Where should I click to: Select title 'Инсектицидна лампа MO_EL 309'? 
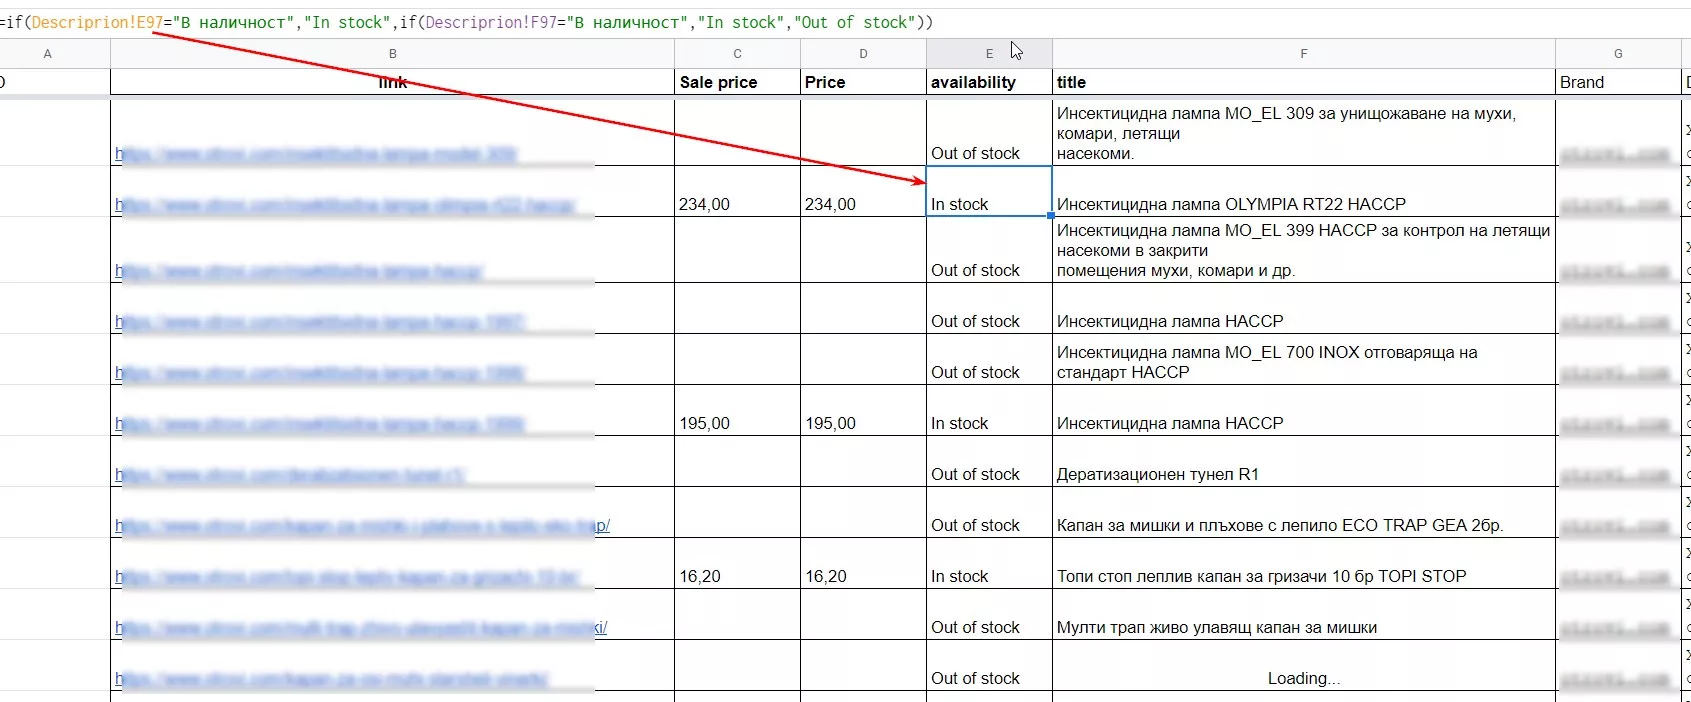tap(1304, 131)
